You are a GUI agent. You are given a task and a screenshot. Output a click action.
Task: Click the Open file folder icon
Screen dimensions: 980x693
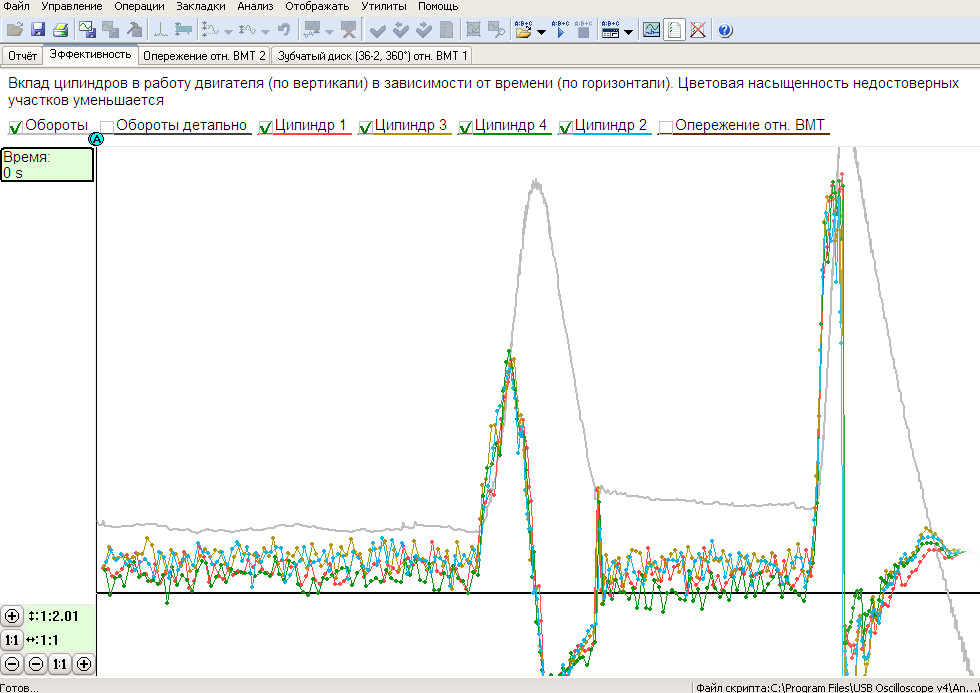pyautogui.click(x=15, y=30)
